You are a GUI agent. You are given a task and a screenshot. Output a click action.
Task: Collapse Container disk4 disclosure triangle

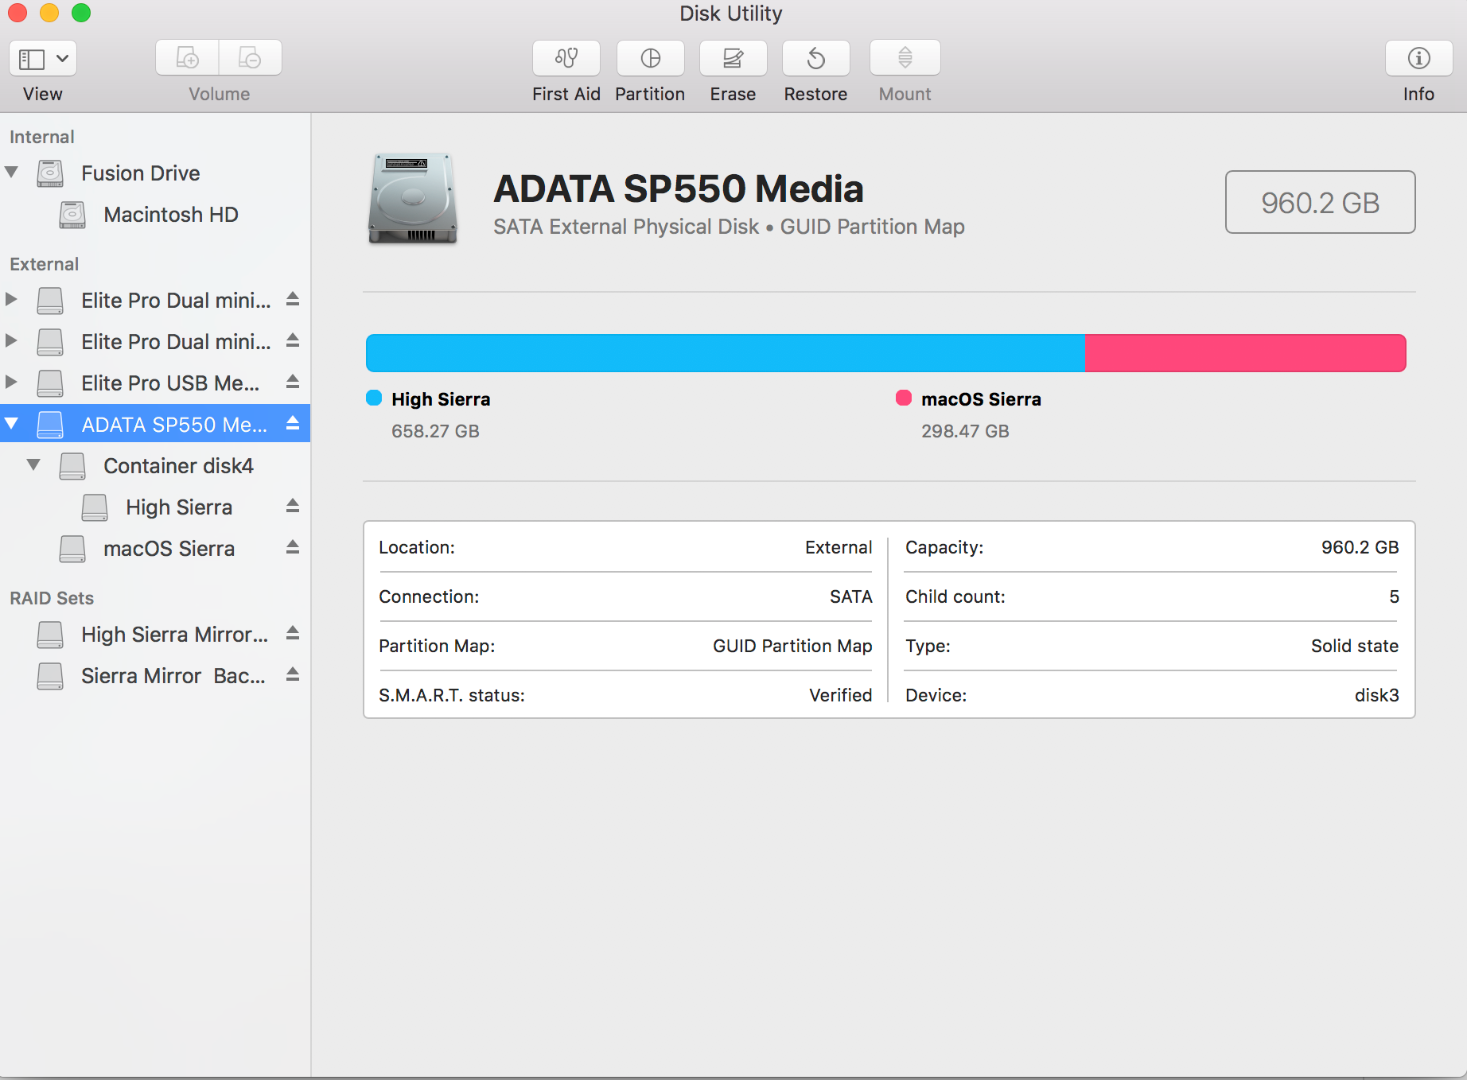(x=34, y=465)
